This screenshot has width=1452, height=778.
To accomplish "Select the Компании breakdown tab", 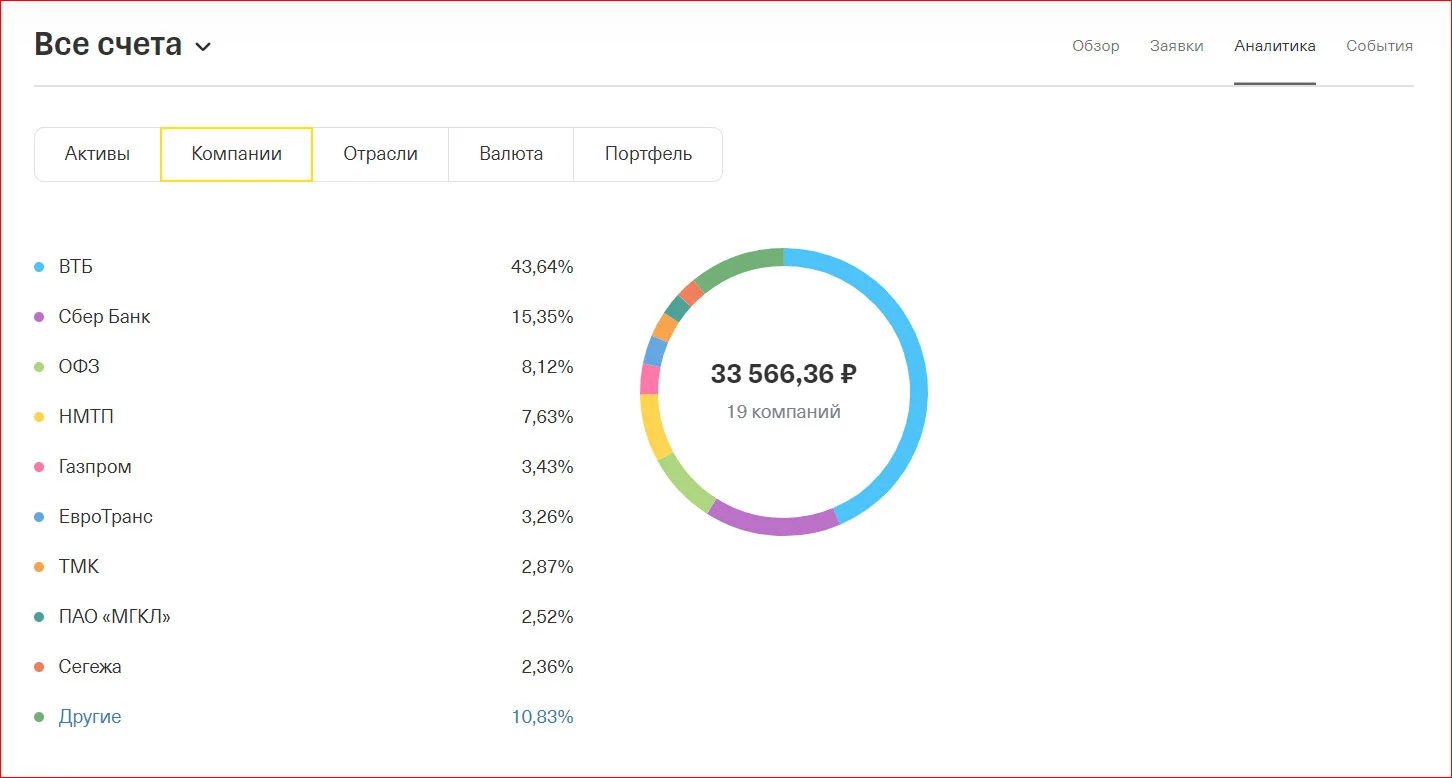I will (x=237, y=154).
